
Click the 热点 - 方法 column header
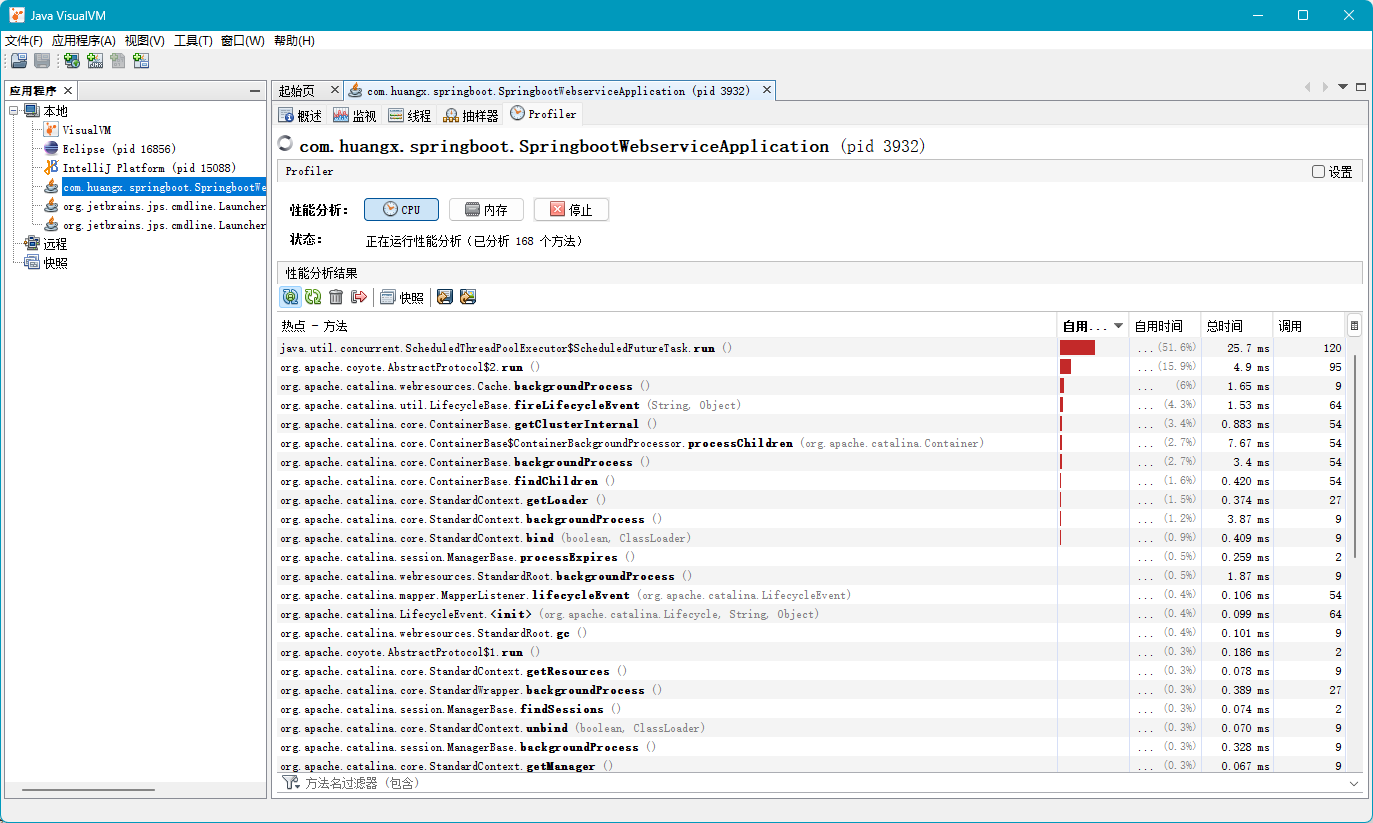667,326
